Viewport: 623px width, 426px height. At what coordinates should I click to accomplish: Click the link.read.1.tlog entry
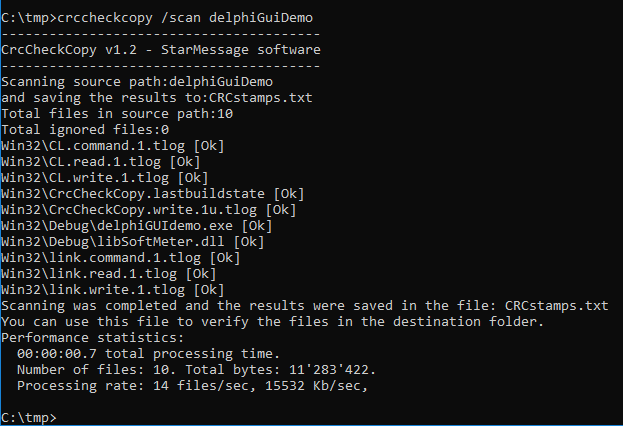(x=109, y=274)
